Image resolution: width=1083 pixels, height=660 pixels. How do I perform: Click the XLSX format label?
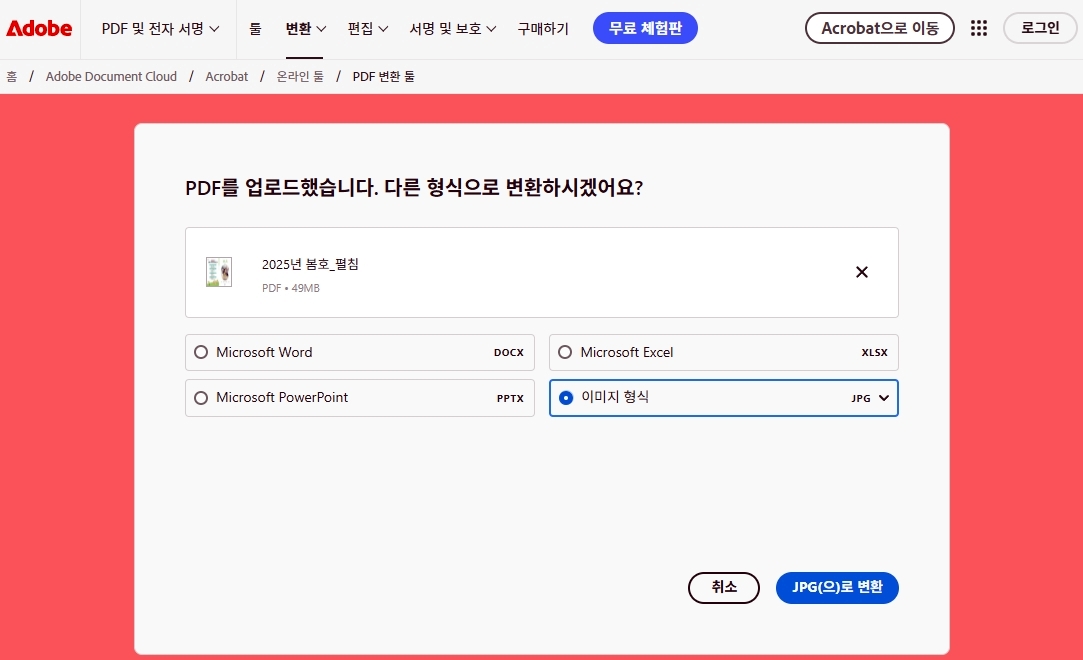point(874,352)
